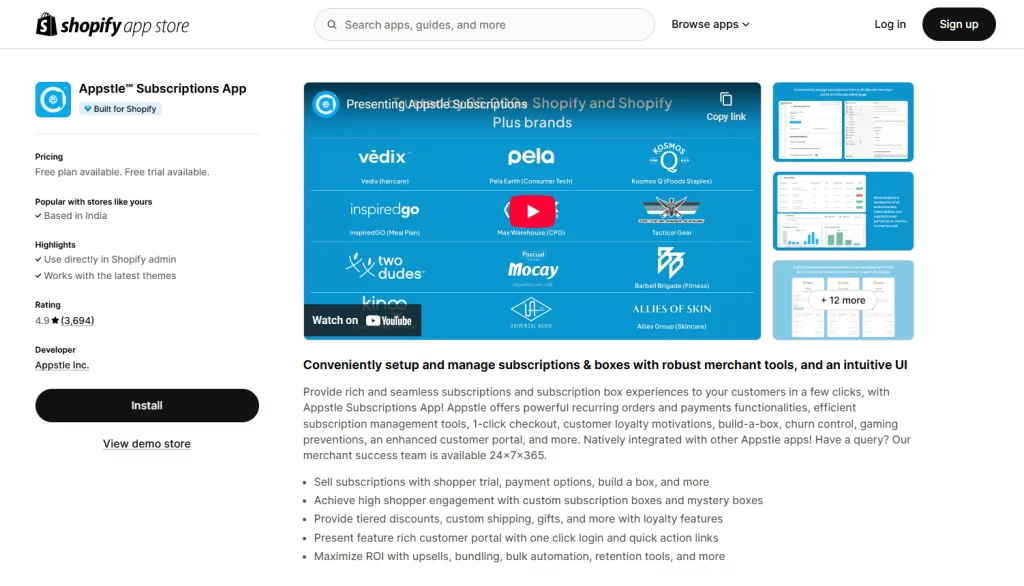The height and width of the screenshot is (586, 1024).
Task: Open the 3,694 reviews link
Action: pos(78,321)
